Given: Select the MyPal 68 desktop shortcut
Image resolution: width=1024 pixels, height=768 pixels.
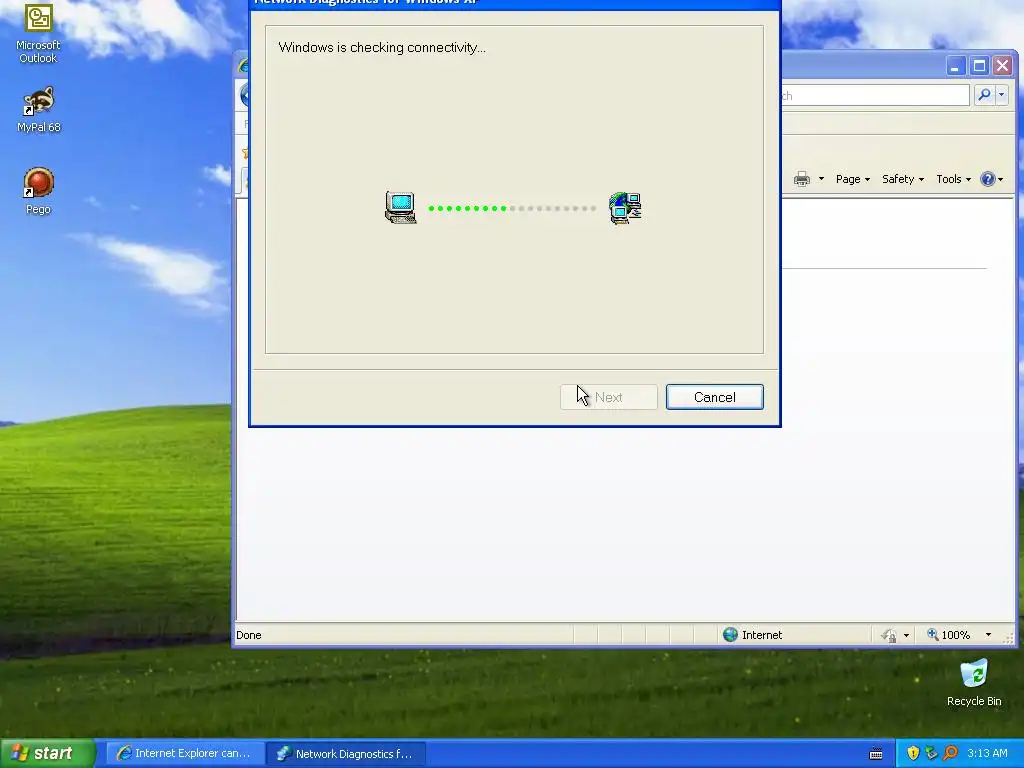Looking at the screenshot, I should [39, 110].
